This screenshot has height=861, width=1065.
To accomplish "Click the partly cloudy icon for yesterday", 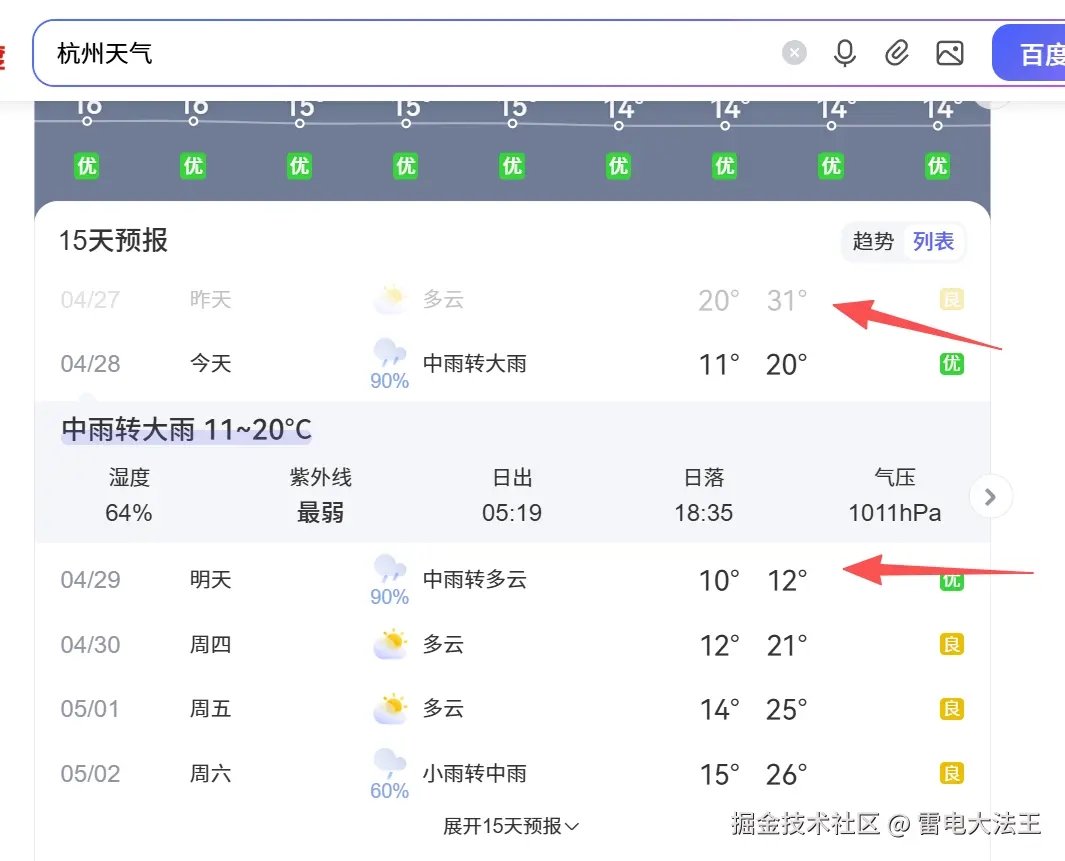I will (389, 297).
